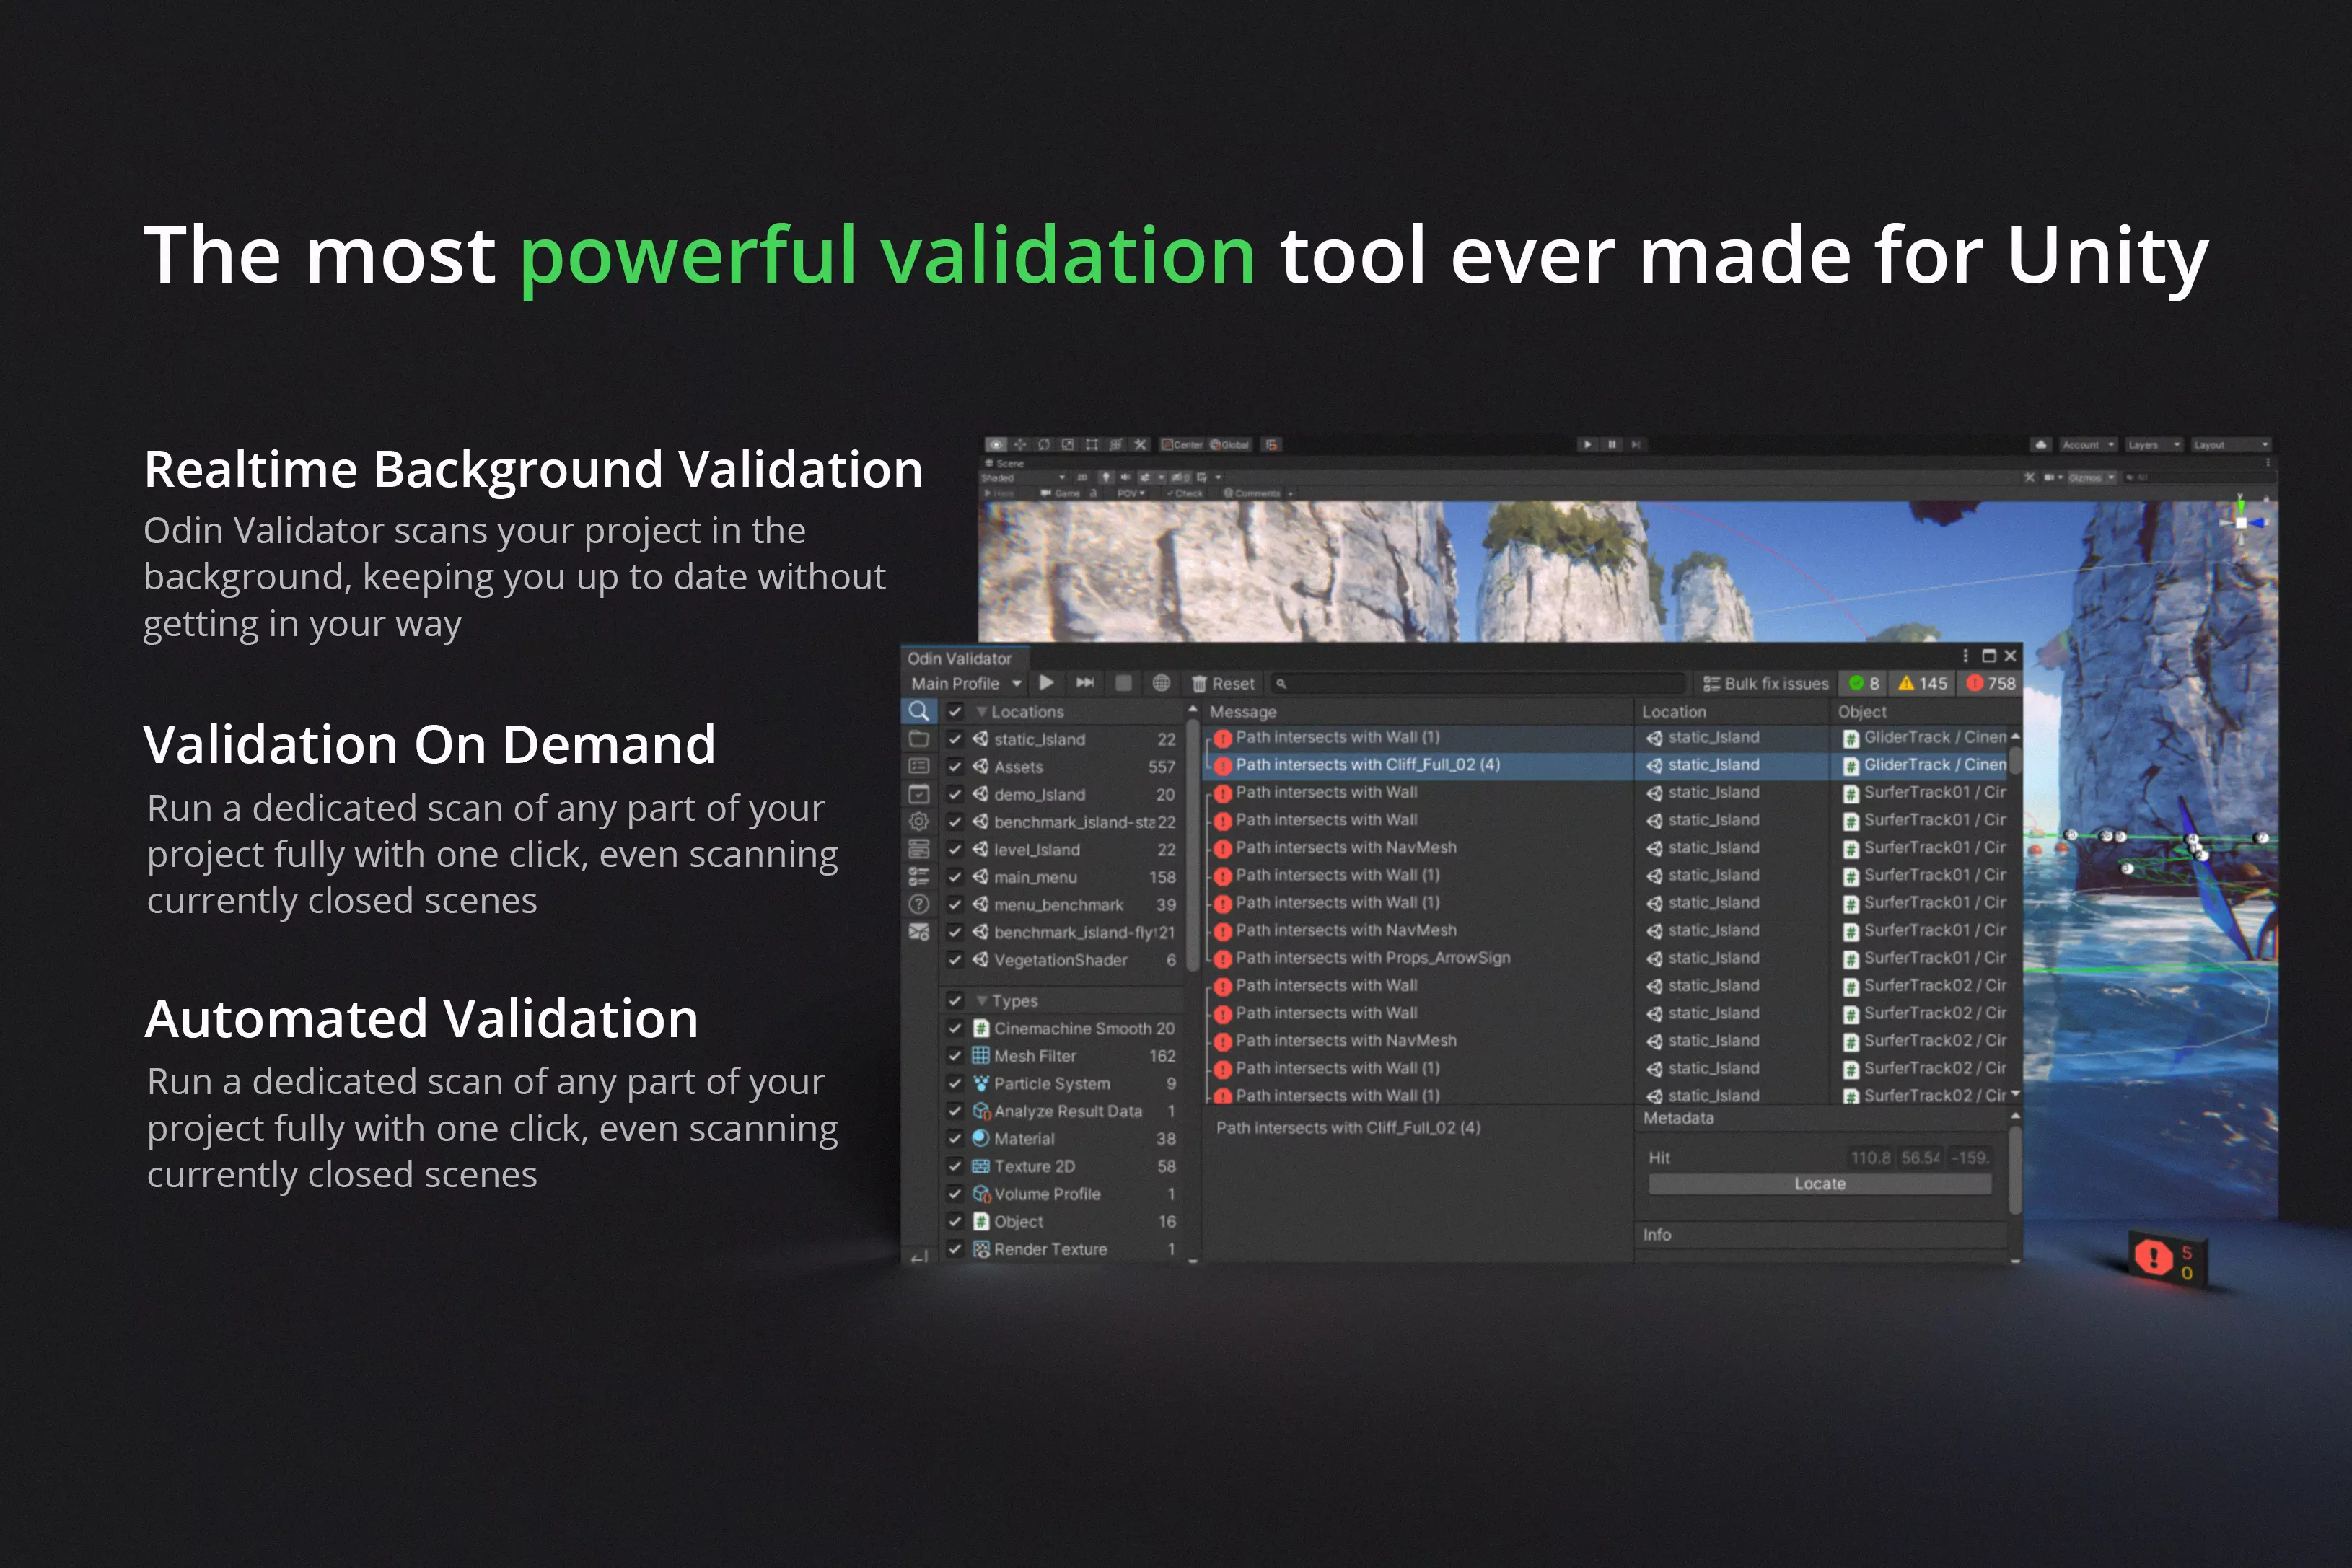Open the cloud services icon in Unity toolbar
The width and height of the screenshot is (2352, 1568).
coord(2041,445)
